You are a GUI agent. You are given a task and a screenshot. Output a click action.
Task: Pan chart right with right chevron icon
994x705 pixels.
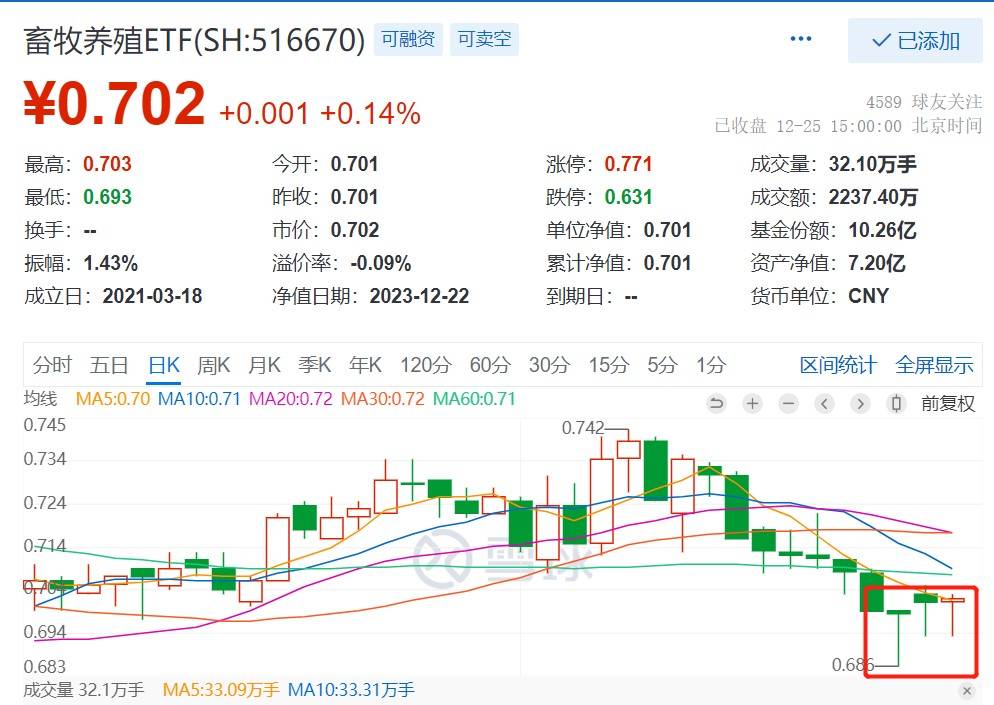[860, 404]
